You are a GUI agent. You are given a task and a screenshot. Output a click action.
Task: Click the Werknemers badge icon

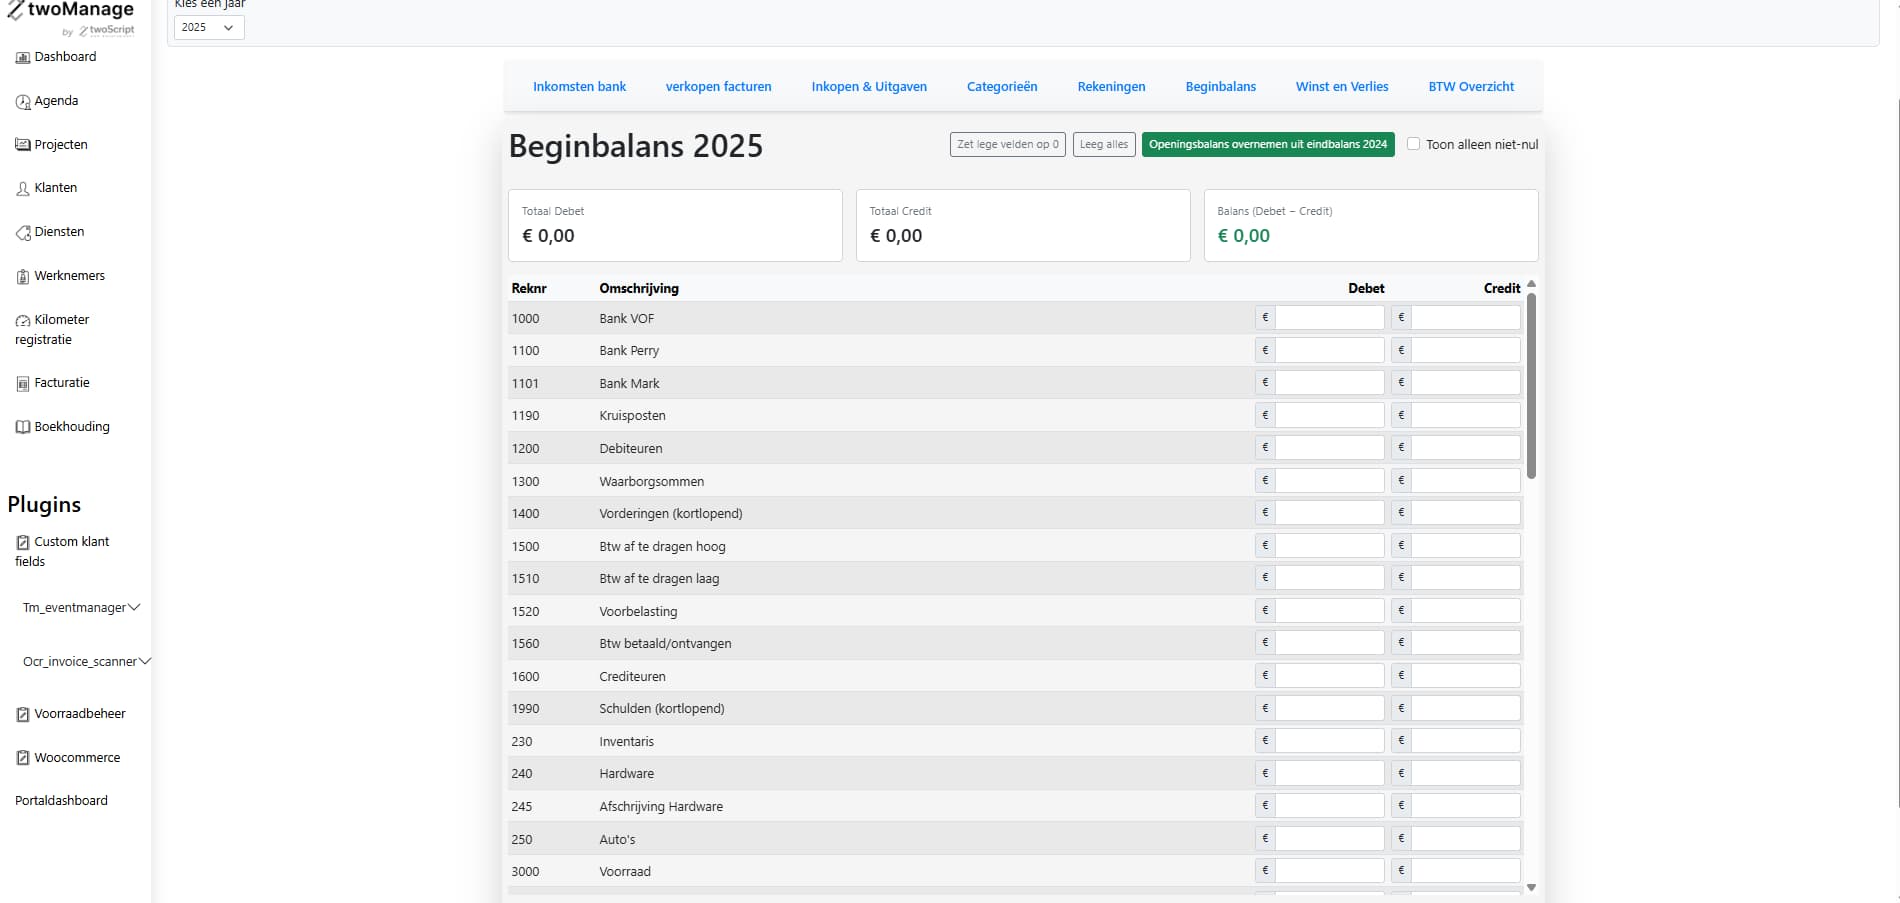click(23, 277)
